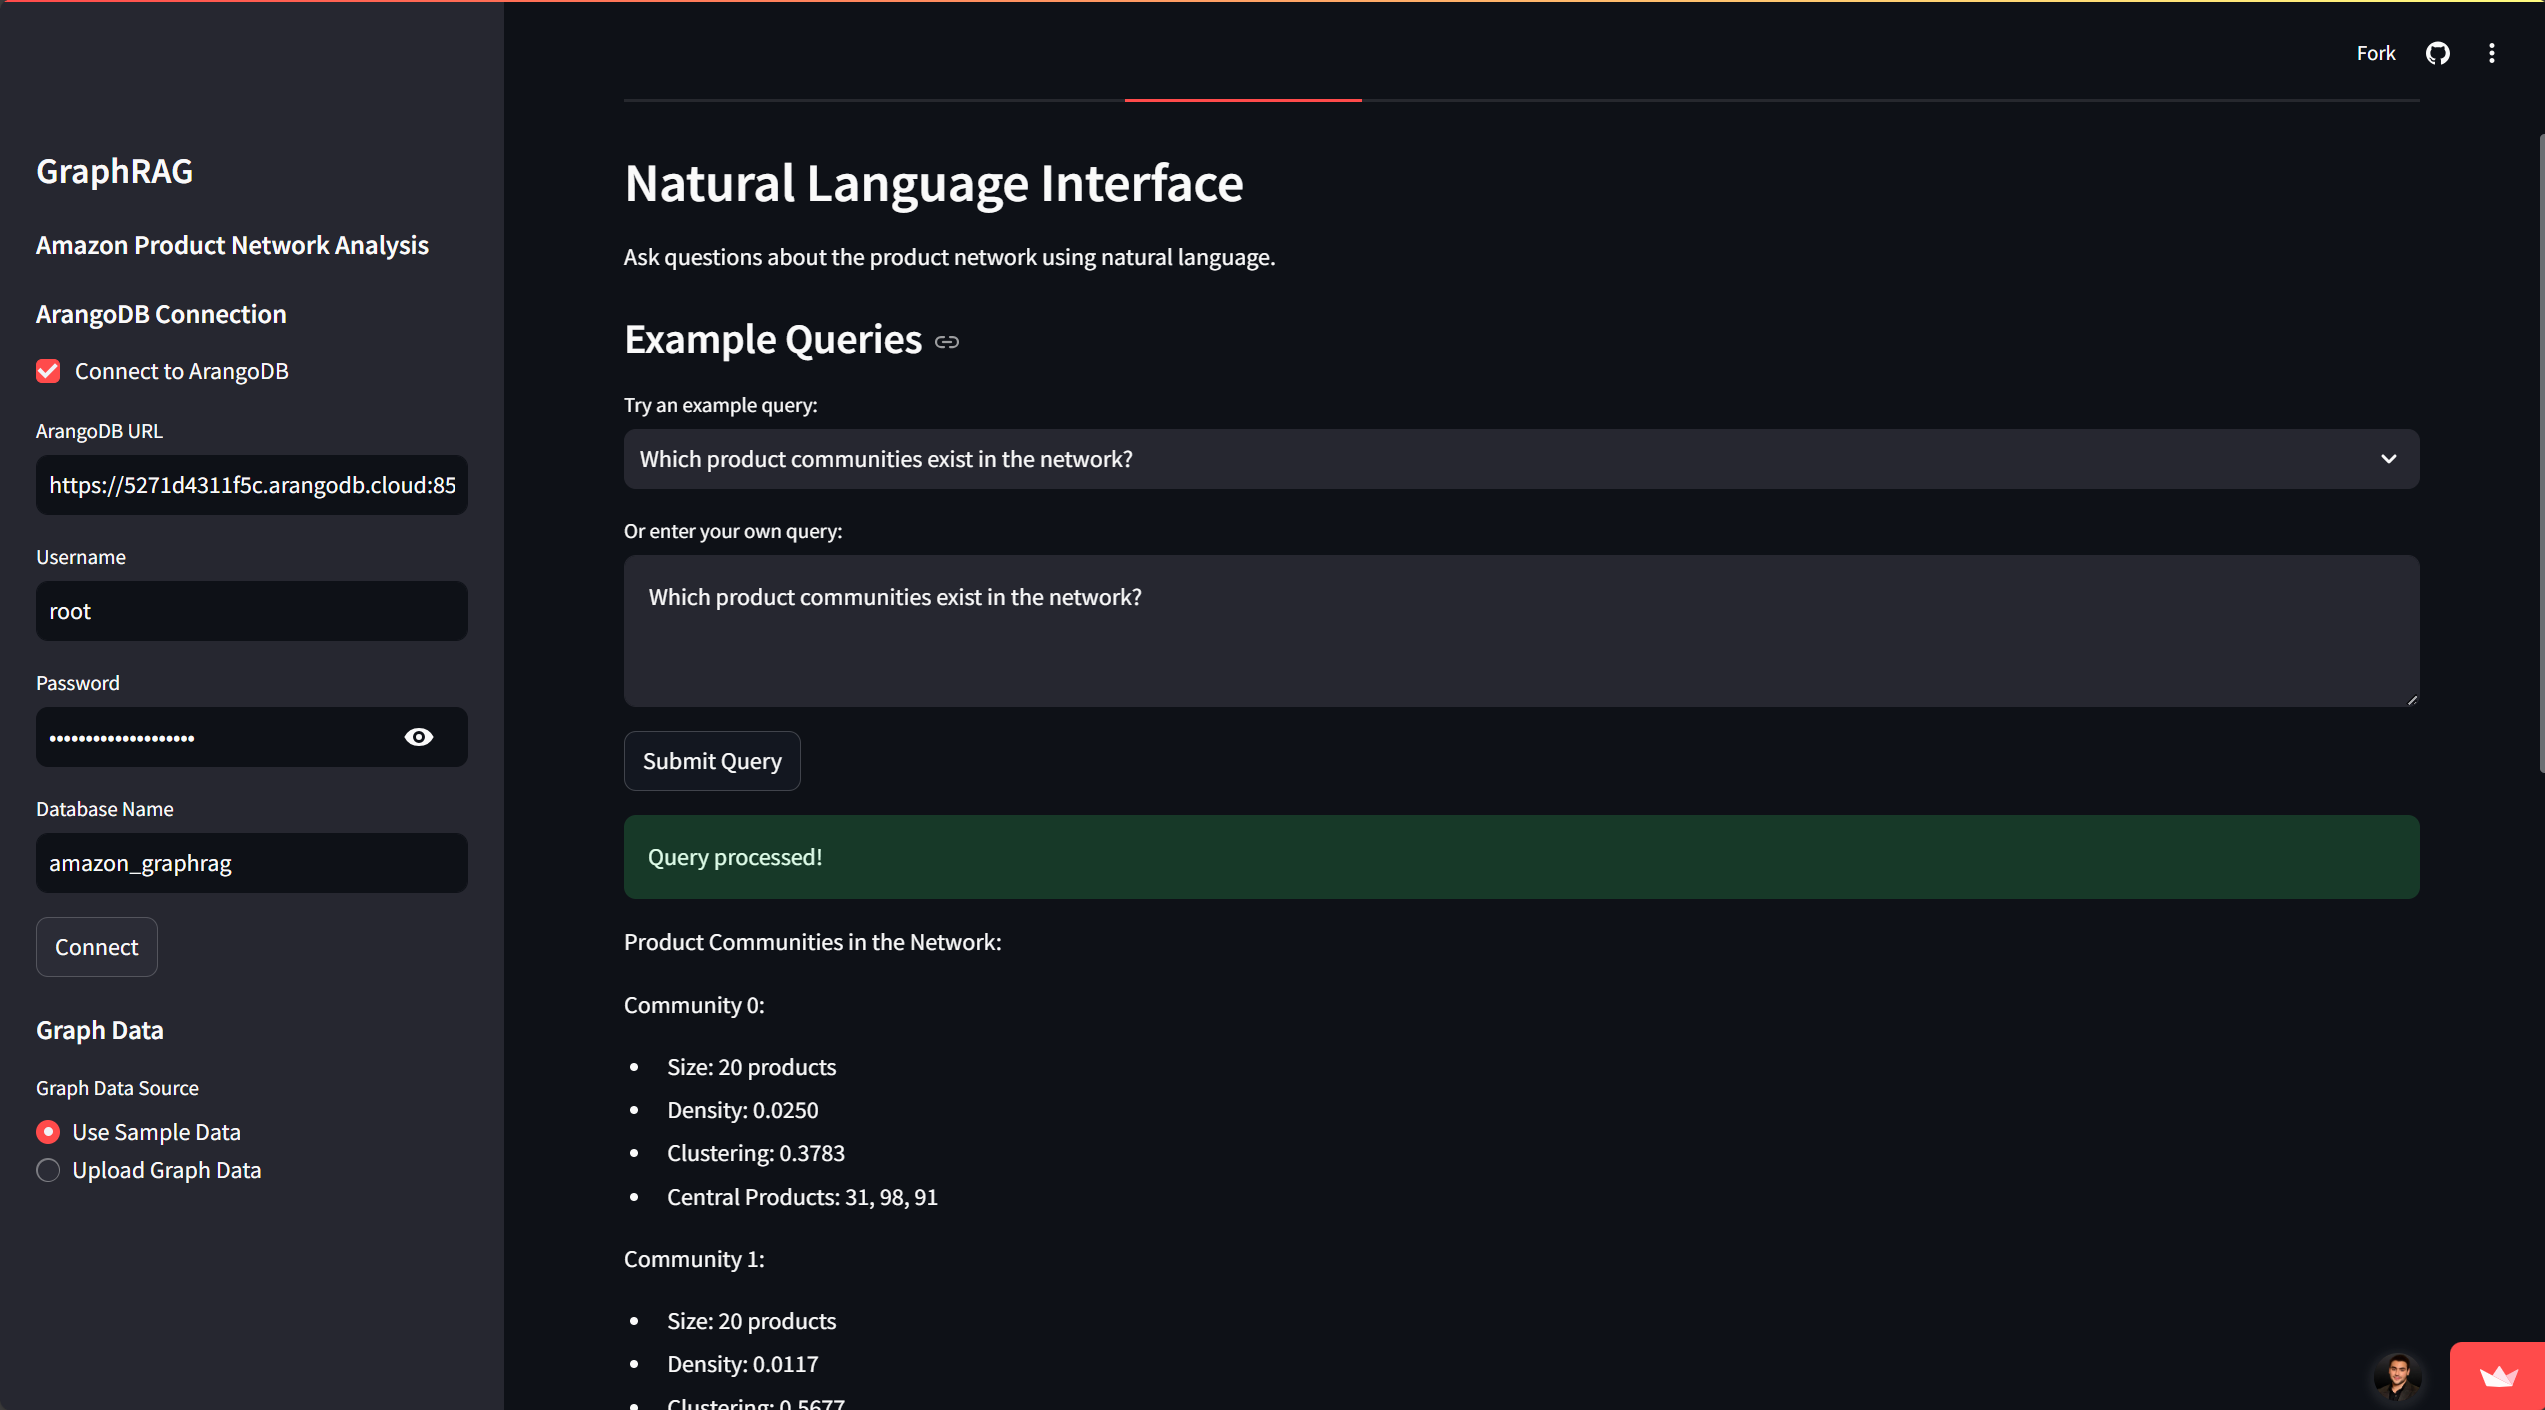Viewport: 2545px width, 1410px height.
Task: Show password using the eye icon
Action: tap(419, 737)
